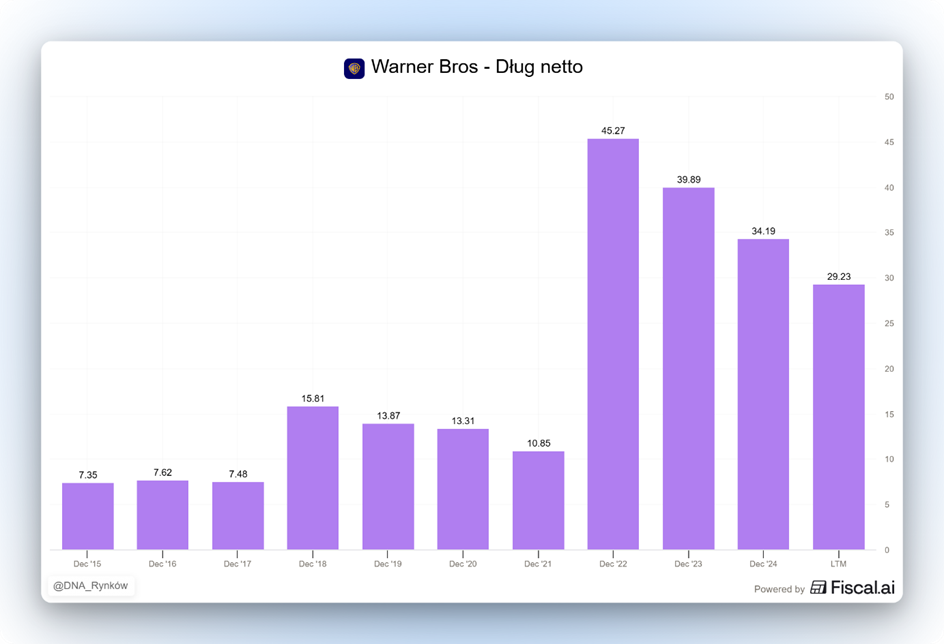Image resolution: width=944 pixels, height=644 pixels.
Task: Click the Warner Bros logo icon
Action: [x=354, y=68]
